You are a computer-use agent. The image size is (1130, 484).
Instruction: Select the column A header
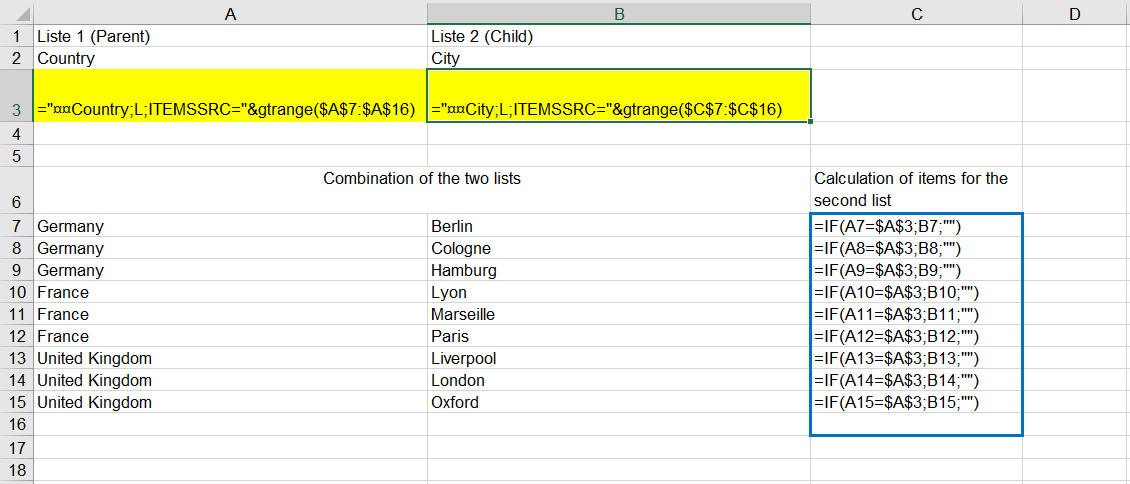tap(231, 13)
